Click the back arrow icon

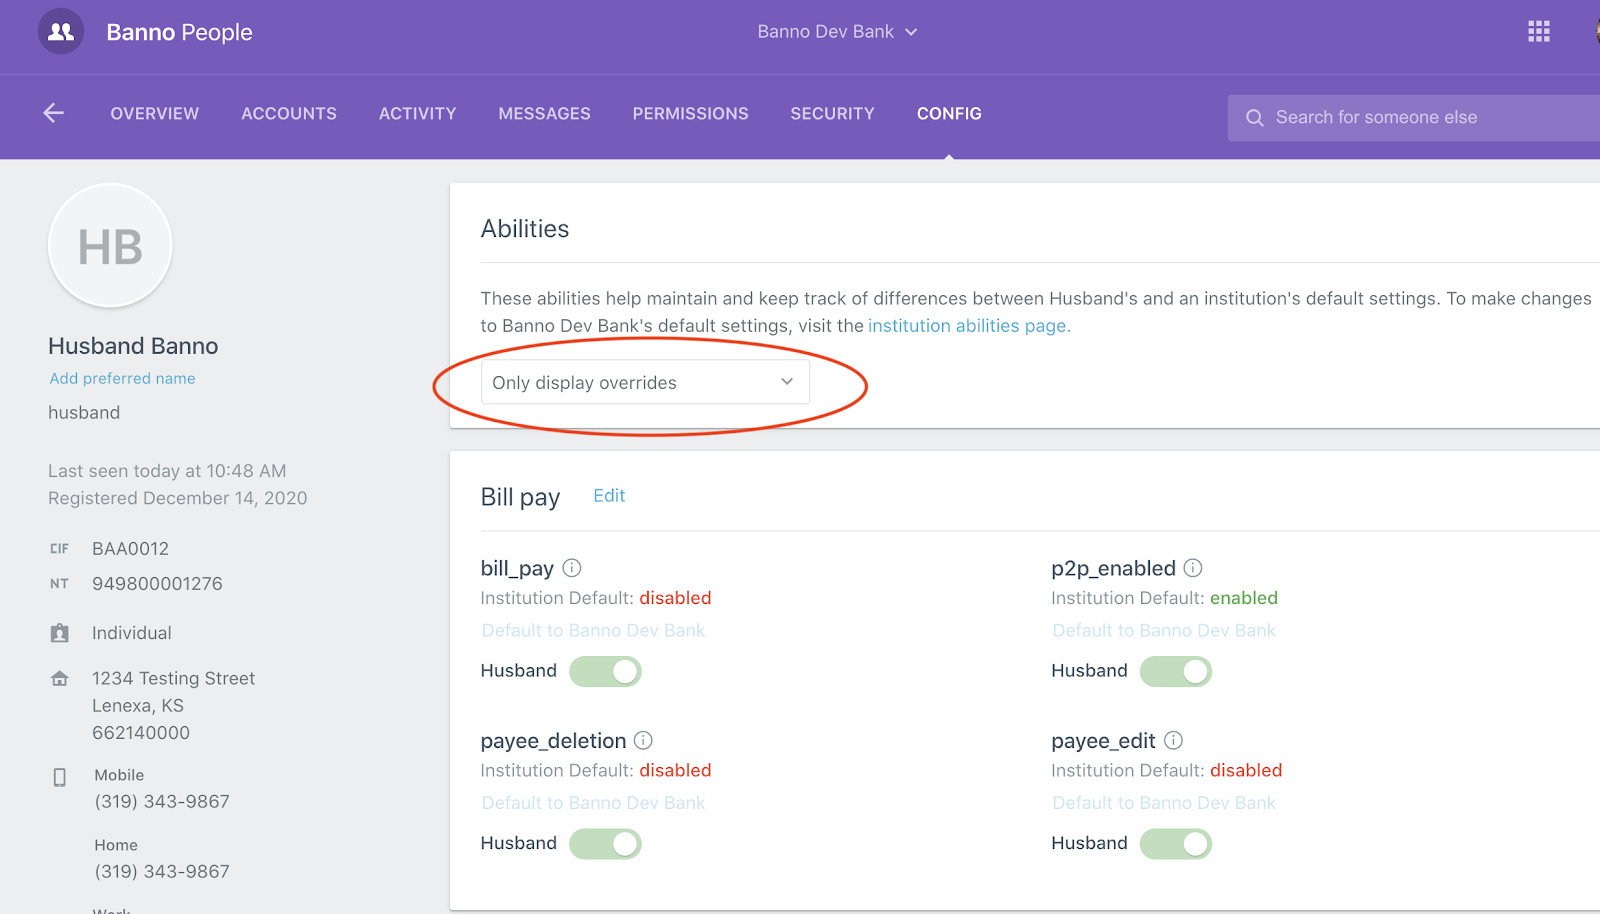pyautogui.click(x=54, y=114)
